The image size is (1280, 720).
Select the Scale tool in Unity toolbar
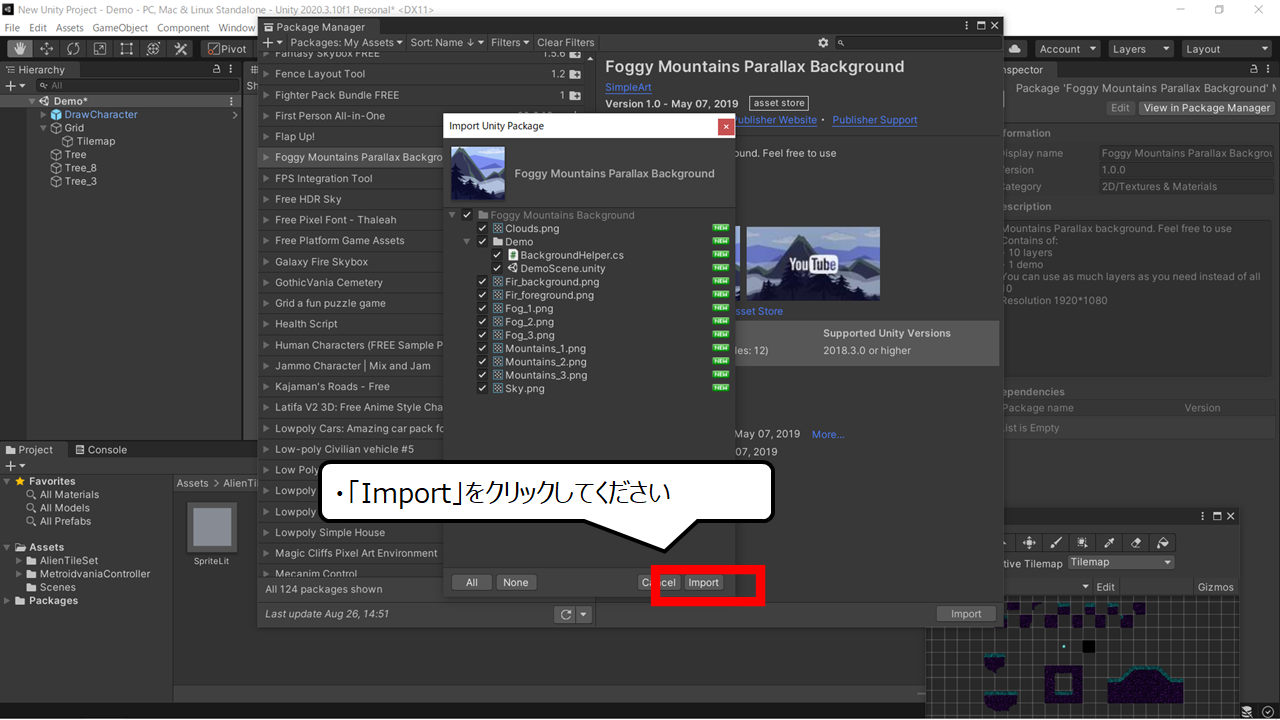tap(100, 48)
